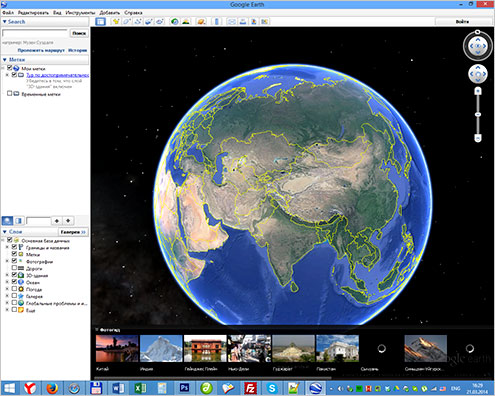495x396 pixels.
Task: Click the Поиск search button
Action: tap(79, 33)
